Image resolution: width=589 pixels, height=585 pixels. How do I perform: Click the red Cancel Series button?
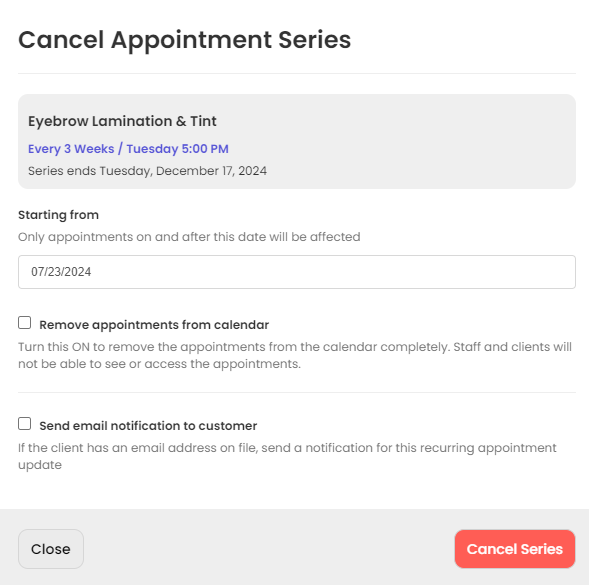coord(515,549)
